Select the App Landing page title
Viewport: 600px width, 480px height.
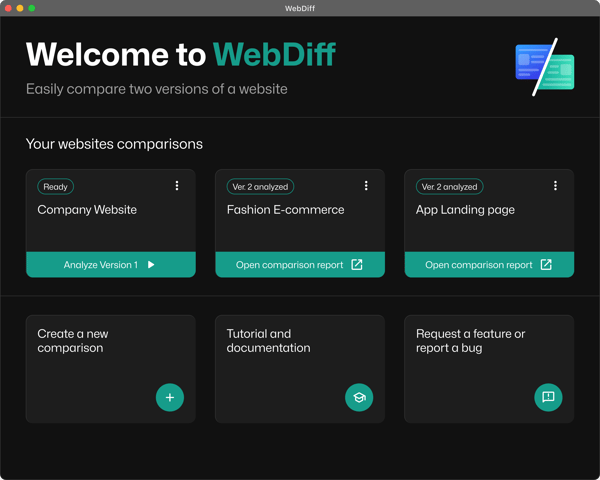click(x=465, y=210)
